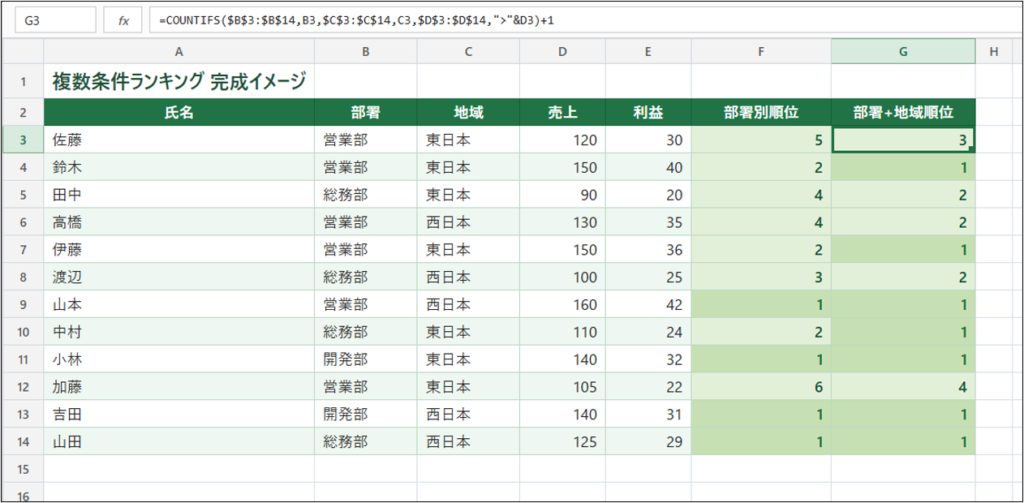Click profit value 42 in 山本's row

tap(648, 304)
